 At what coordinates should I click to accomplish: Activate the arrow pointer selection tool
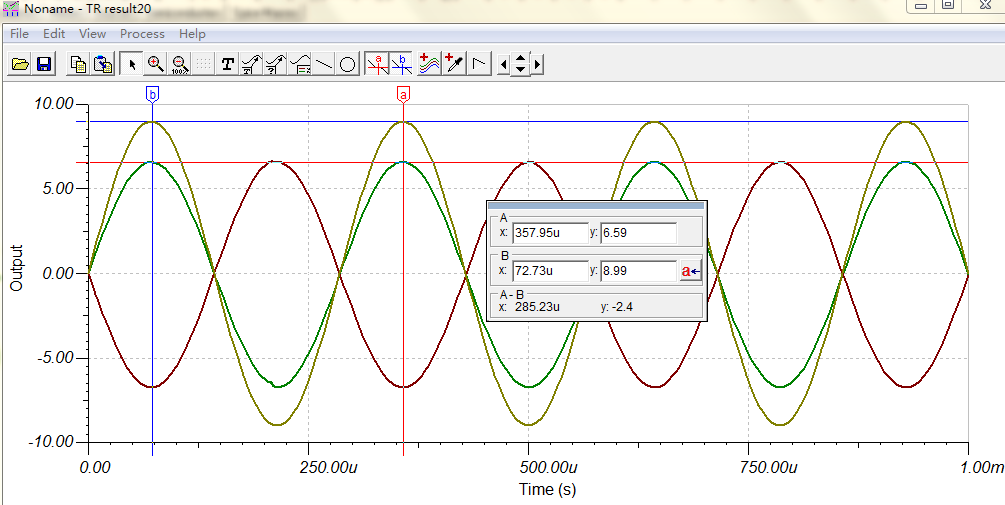(x=132, y=65)
